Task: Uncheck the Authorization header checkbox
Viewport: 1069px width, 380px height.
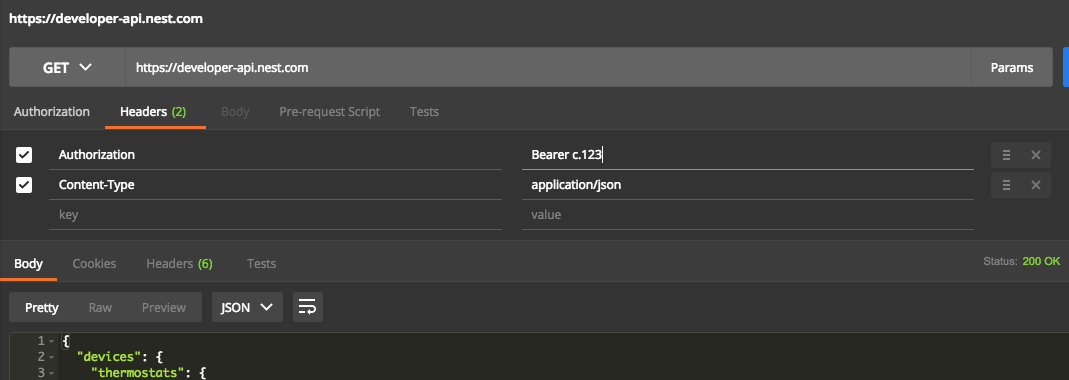Action: click(x=24, y=155)
